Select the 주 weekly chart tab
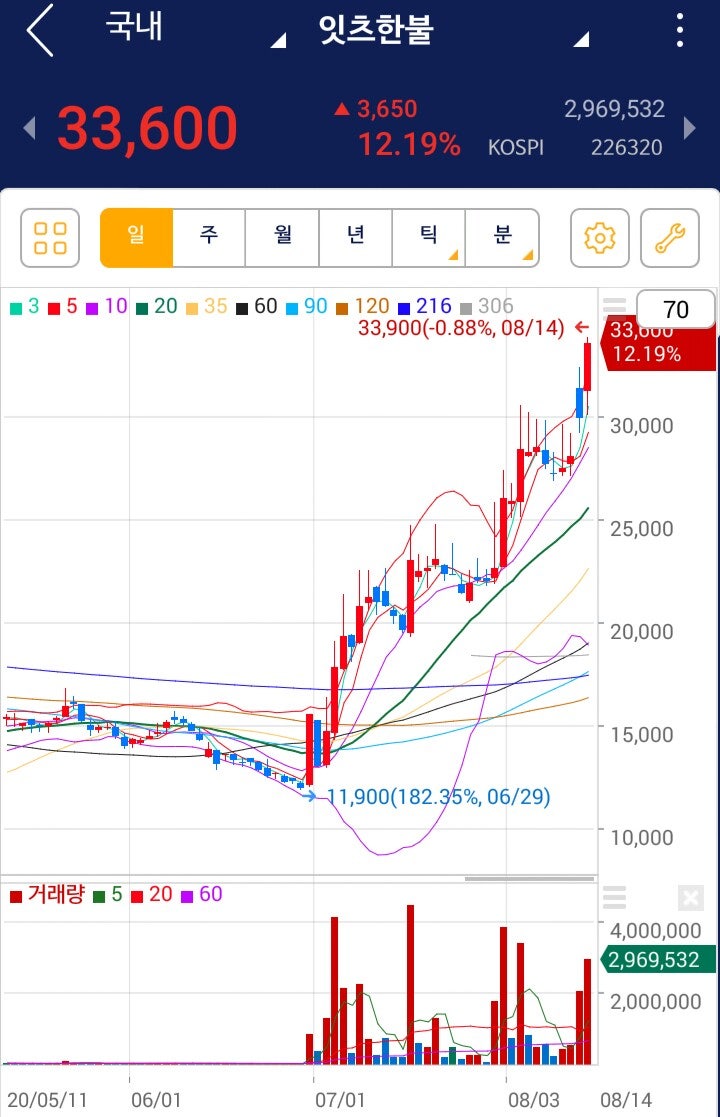This screenshot has height=1117, width=720. 209,238
